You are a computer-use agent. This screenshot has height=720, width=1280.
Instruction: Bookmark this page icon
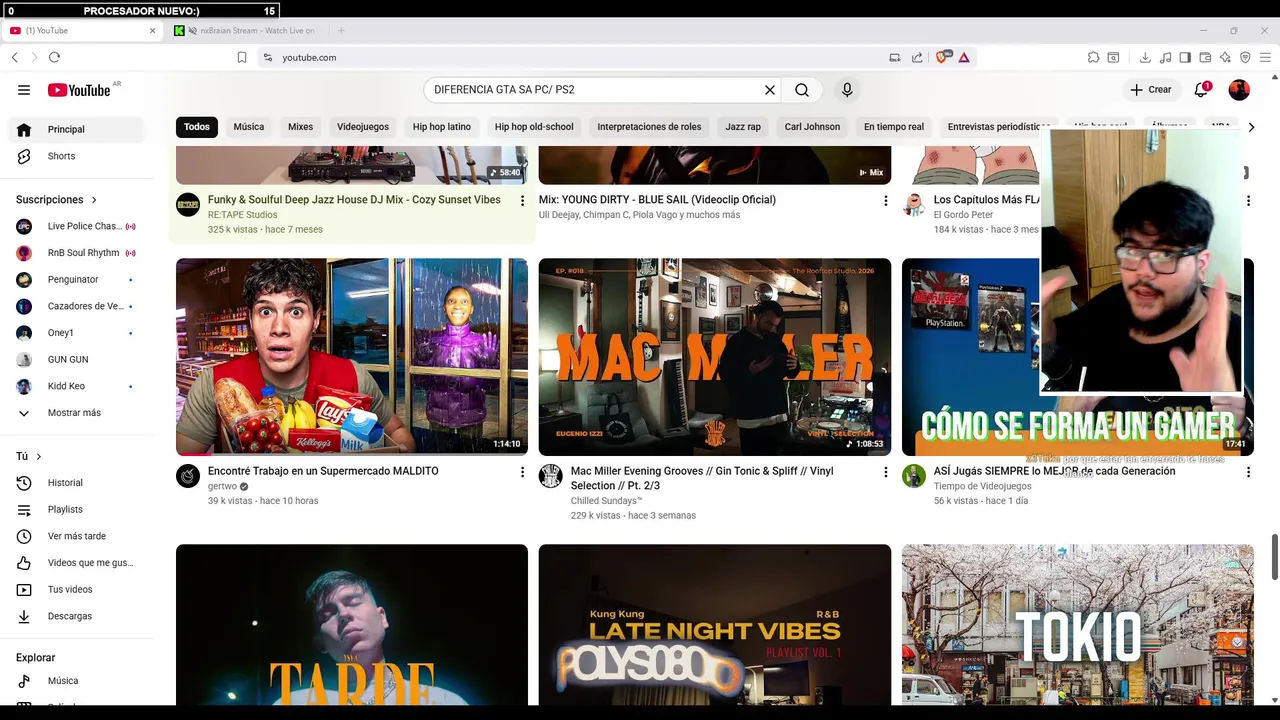[241, 58]
